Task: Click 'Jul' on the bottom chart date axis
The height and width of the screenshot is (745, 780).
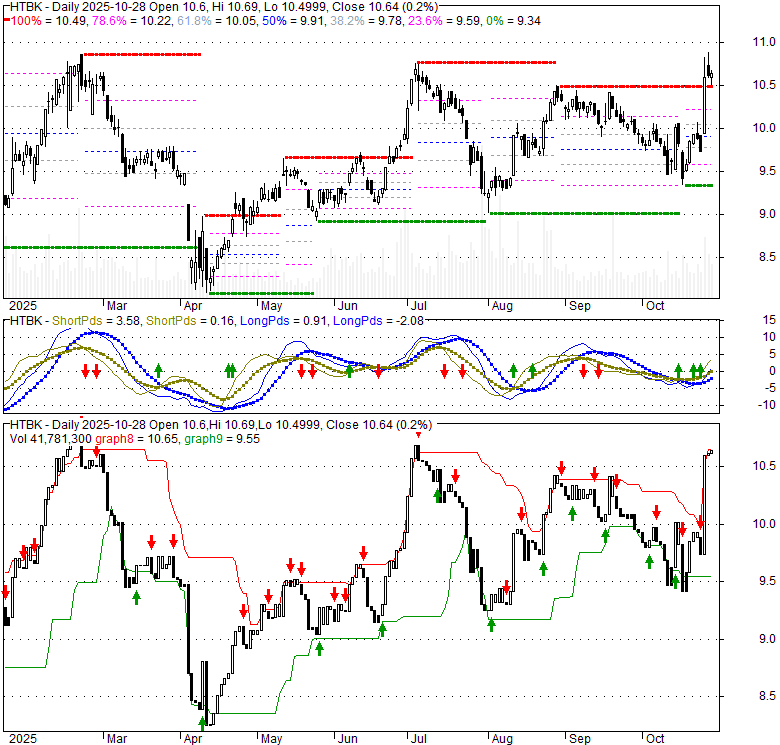Action: pyautogui.click(x=418, y=739)
